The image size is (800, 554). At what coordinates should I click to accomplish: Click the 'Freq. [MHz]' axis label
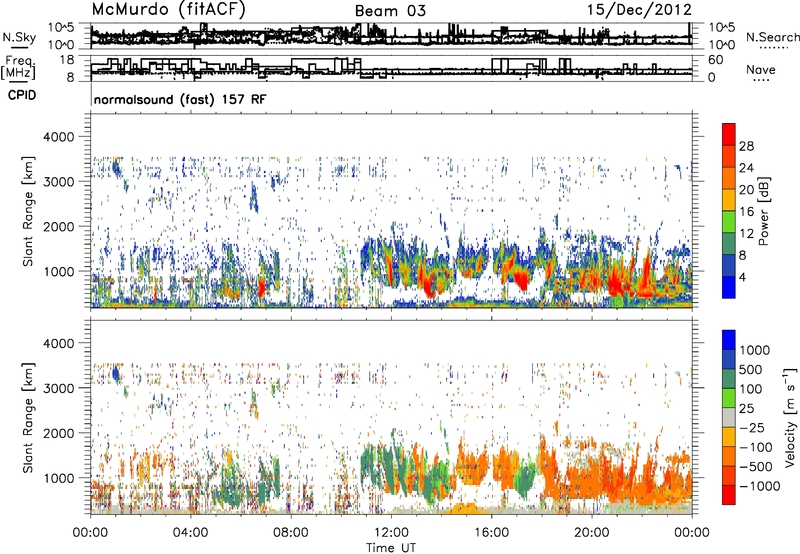click(19, 67)
